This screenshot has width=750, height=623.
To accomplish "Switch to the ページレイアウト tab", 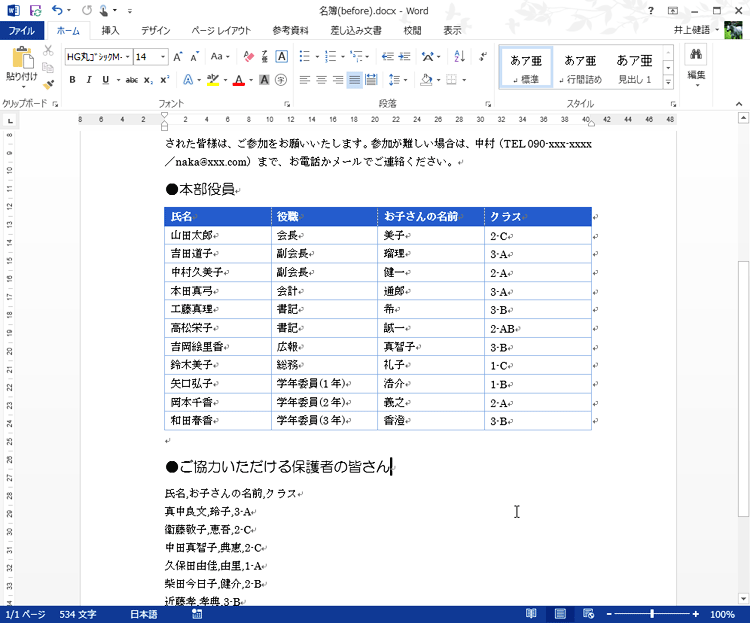I will coord(221,31).
